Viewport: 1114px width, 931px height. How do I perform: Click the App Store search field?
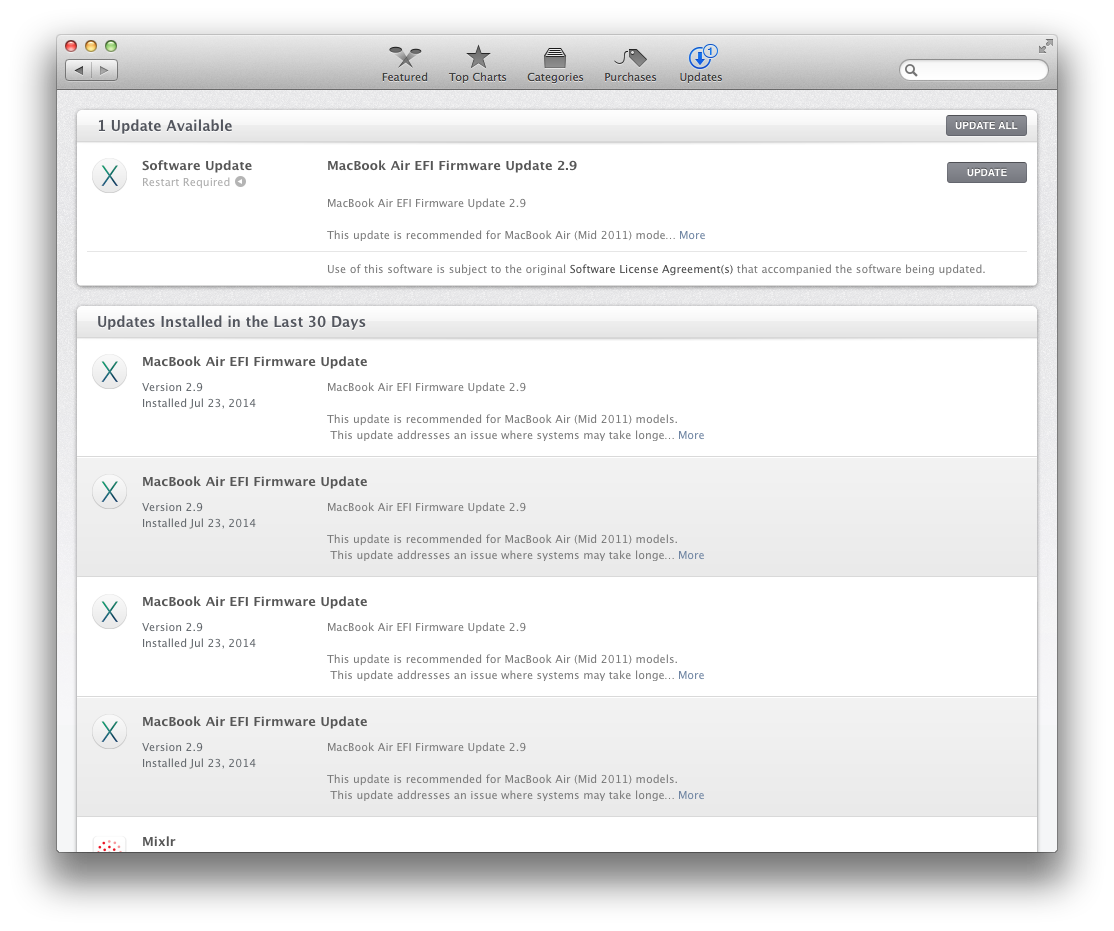pos(973,70)
